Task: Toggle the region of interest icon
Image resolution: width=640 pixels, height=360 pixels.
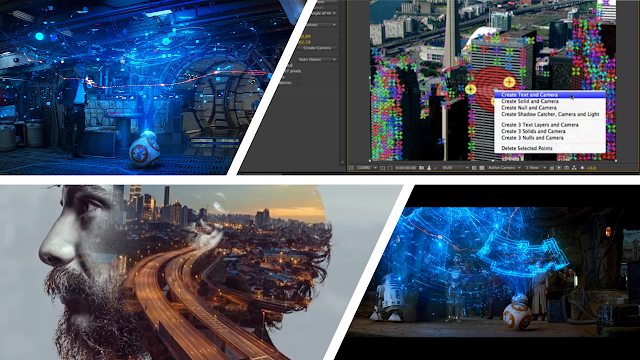Action: pyautogui.click(x=474, y=168)
